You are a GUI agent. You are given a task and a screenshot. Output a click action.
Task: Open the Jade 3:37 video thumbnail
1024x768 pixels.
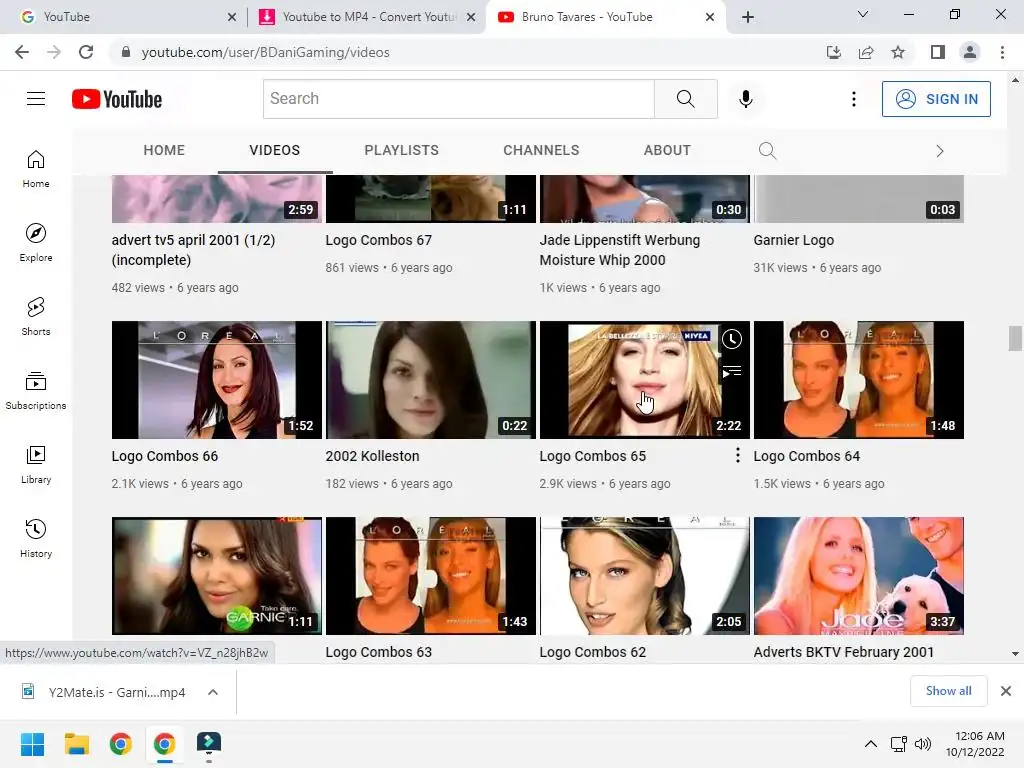859,575
